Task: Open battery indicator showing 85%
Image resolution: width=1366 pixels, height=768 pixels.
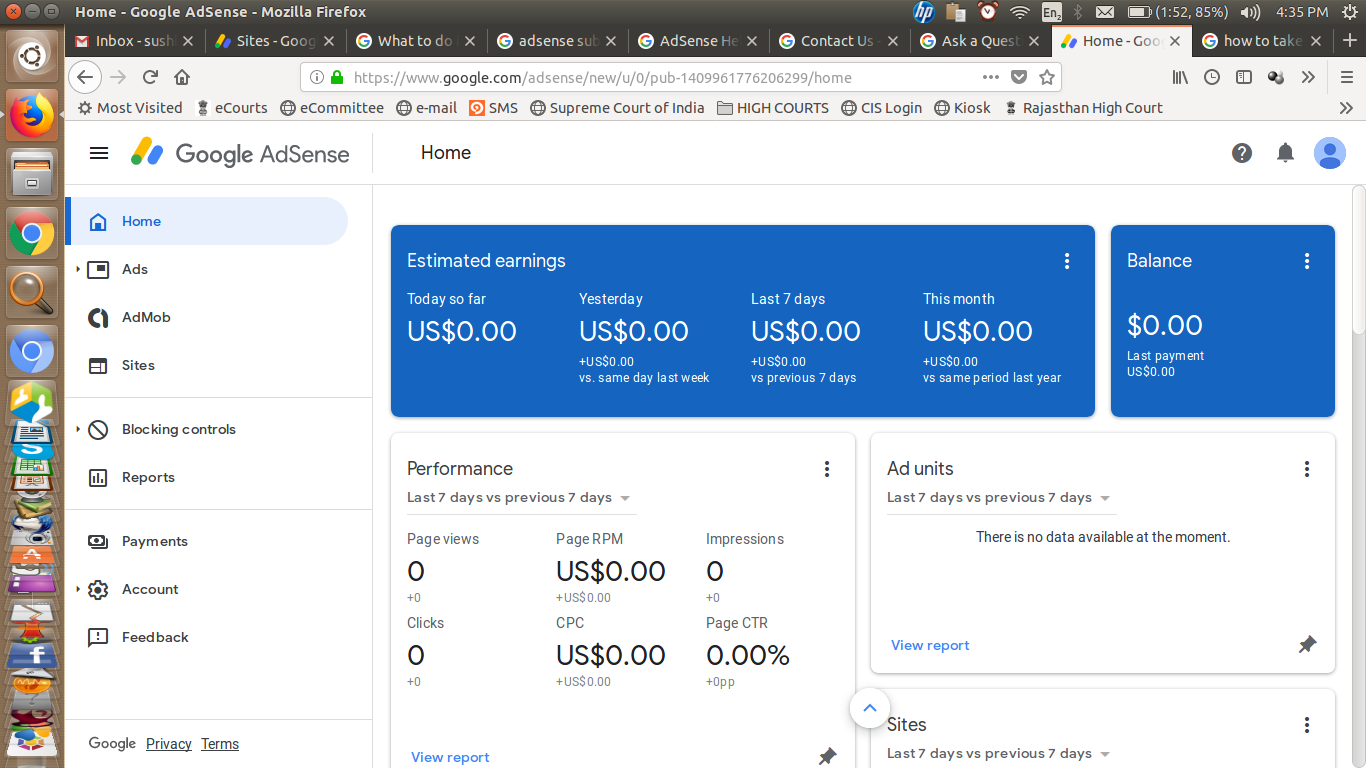Action: pos(1177,12)
